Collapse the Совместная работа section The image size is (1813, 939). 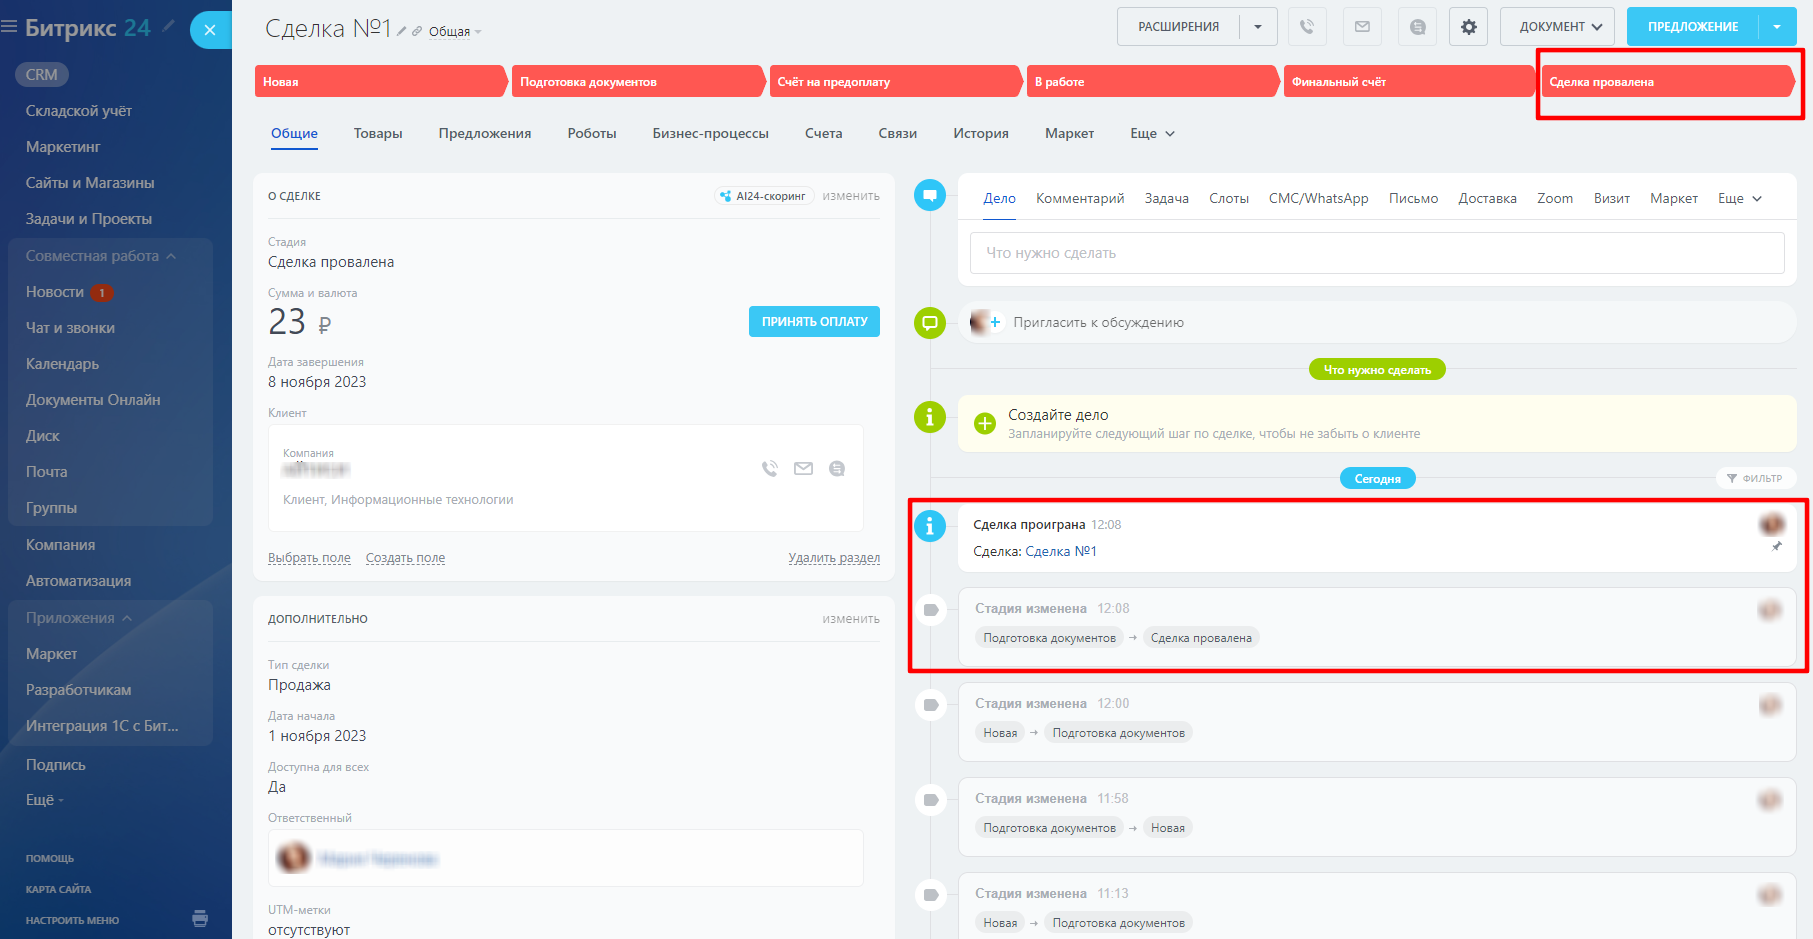(x=101, y=256)
